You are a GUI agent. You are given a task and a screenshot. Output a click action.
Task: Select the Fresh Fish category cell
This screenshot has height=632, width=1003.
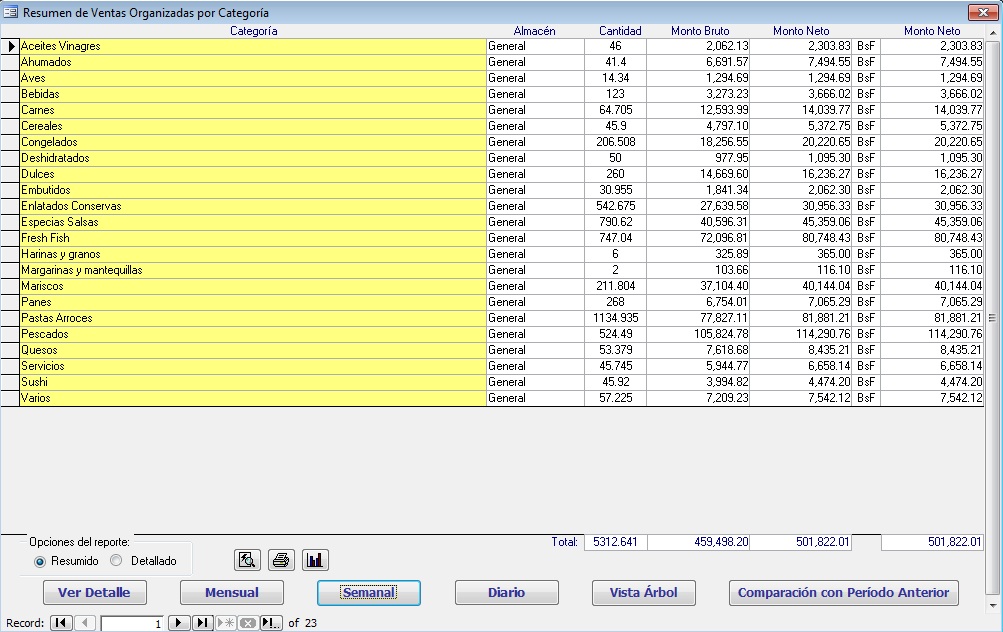click(253, 238)
